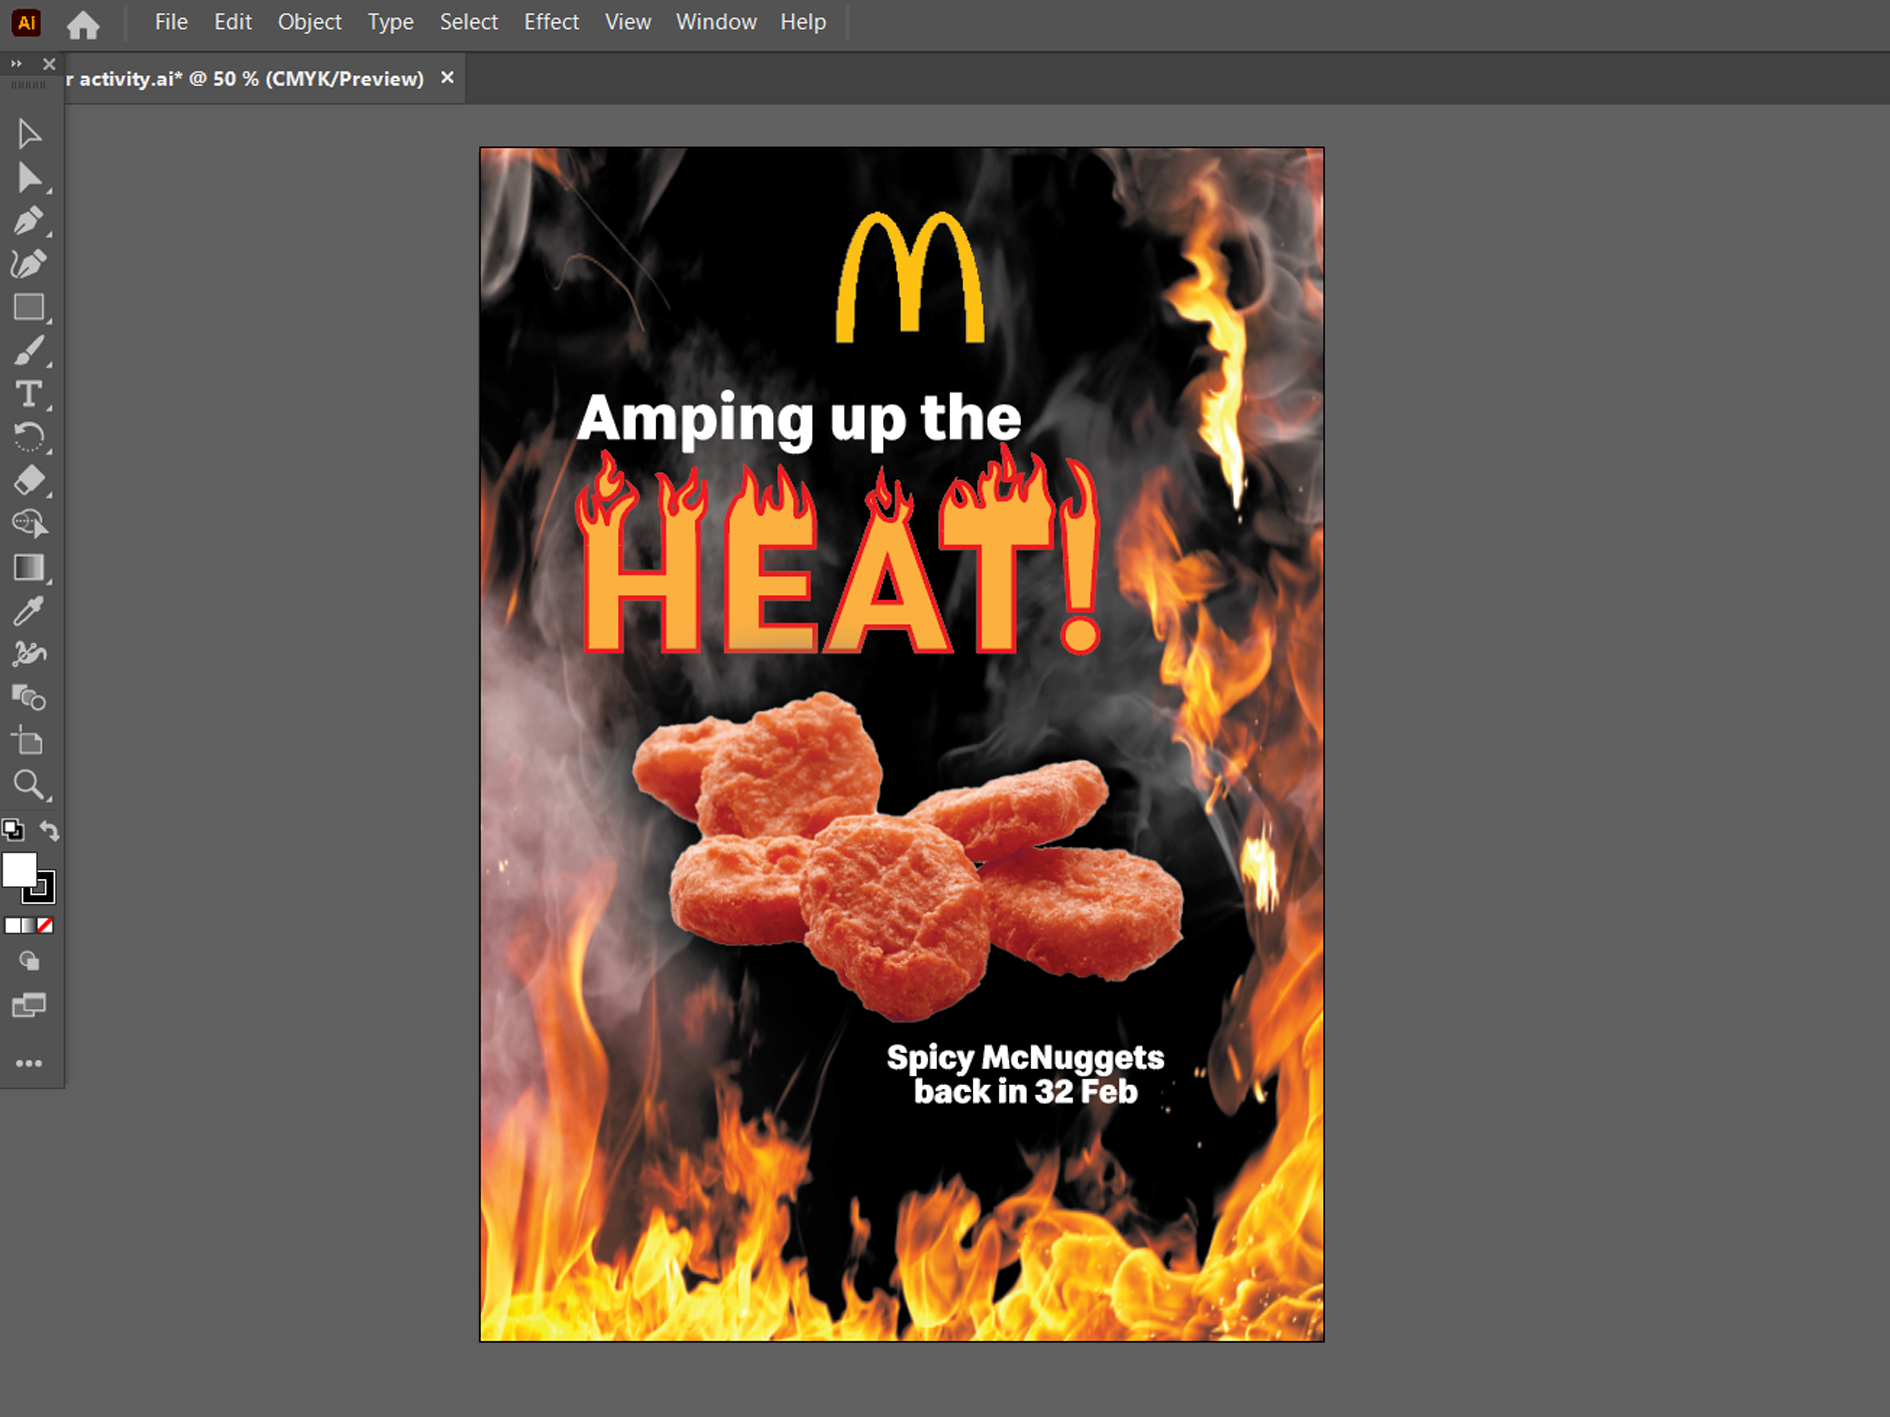Image resolution: width=1890 pixels, height=1417 pixels.
Task: Open the Change Screen Mode options
Action: (x=29, y=1005)
